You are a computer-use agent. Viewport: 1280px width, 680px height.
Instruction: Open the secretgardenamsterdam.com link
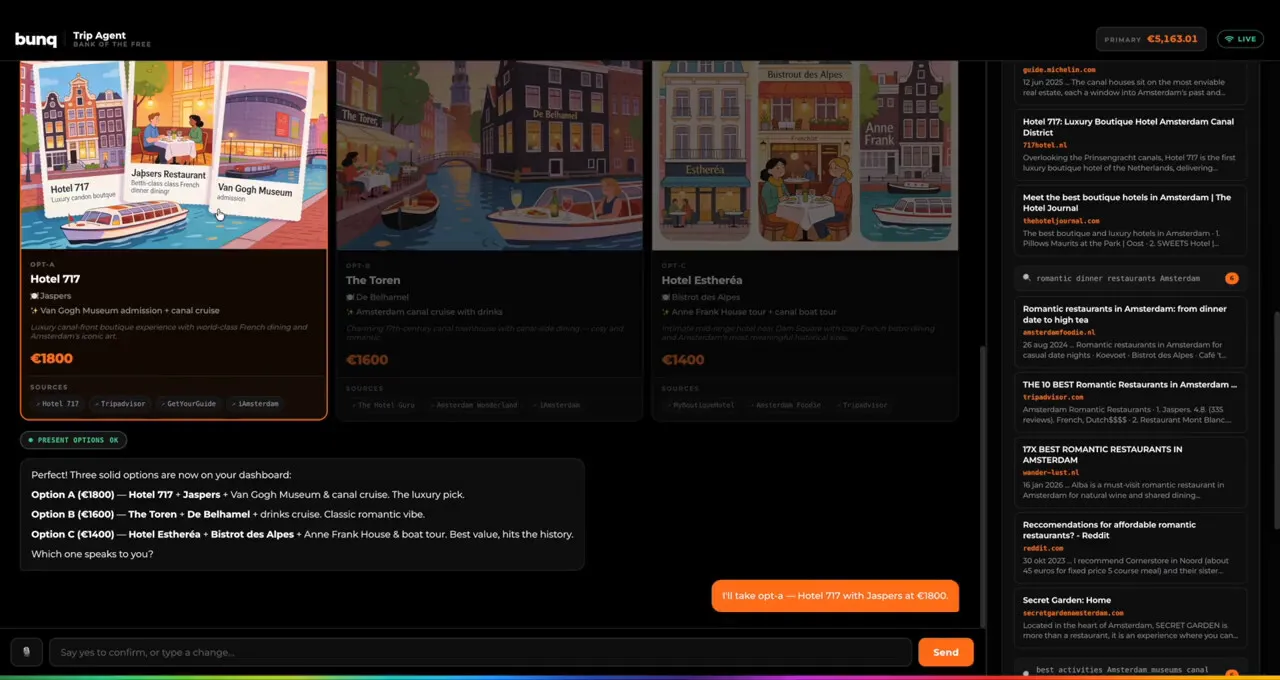coord(1073,613)
